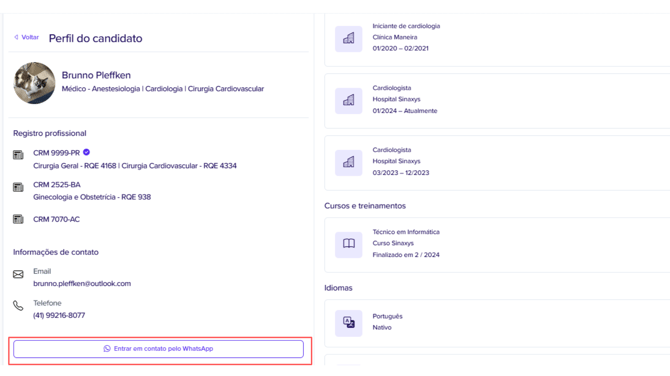670x376 pixels.
Task: Click the CRM 9999-PR text
Action: (56, 153)
